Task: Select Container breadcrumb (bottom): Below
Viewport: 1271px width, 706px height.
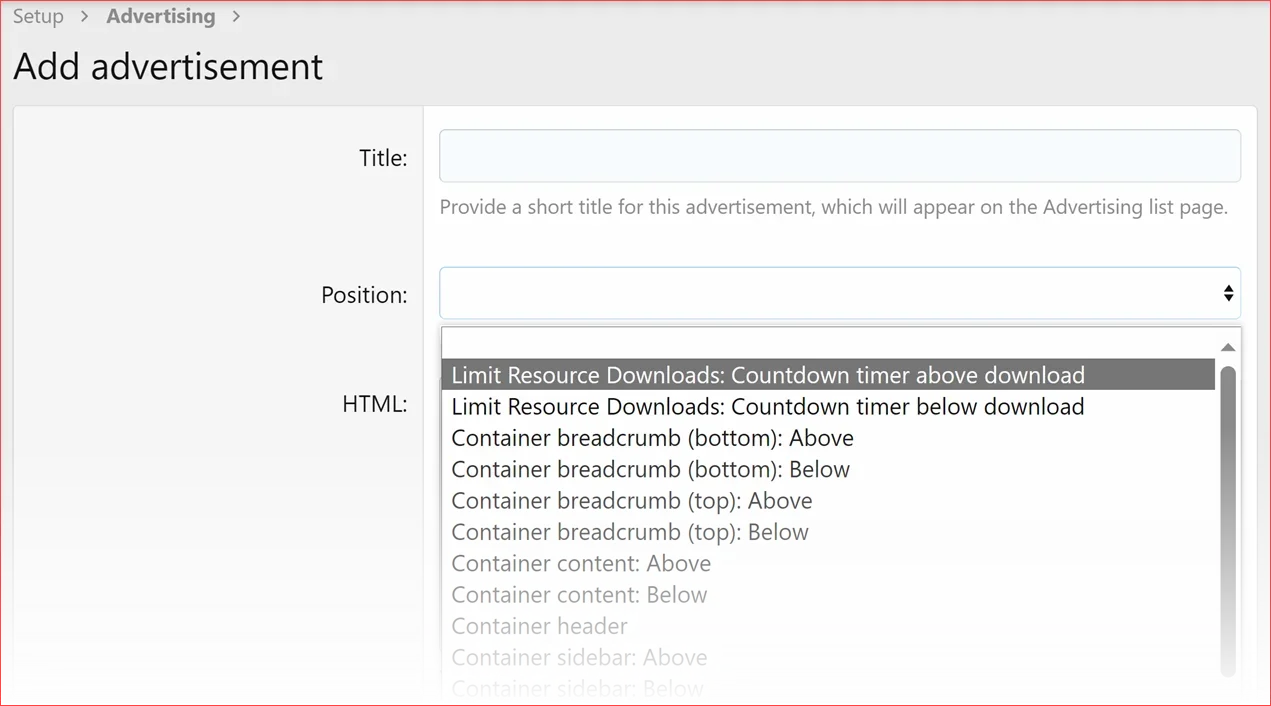Action: (650, 469)
